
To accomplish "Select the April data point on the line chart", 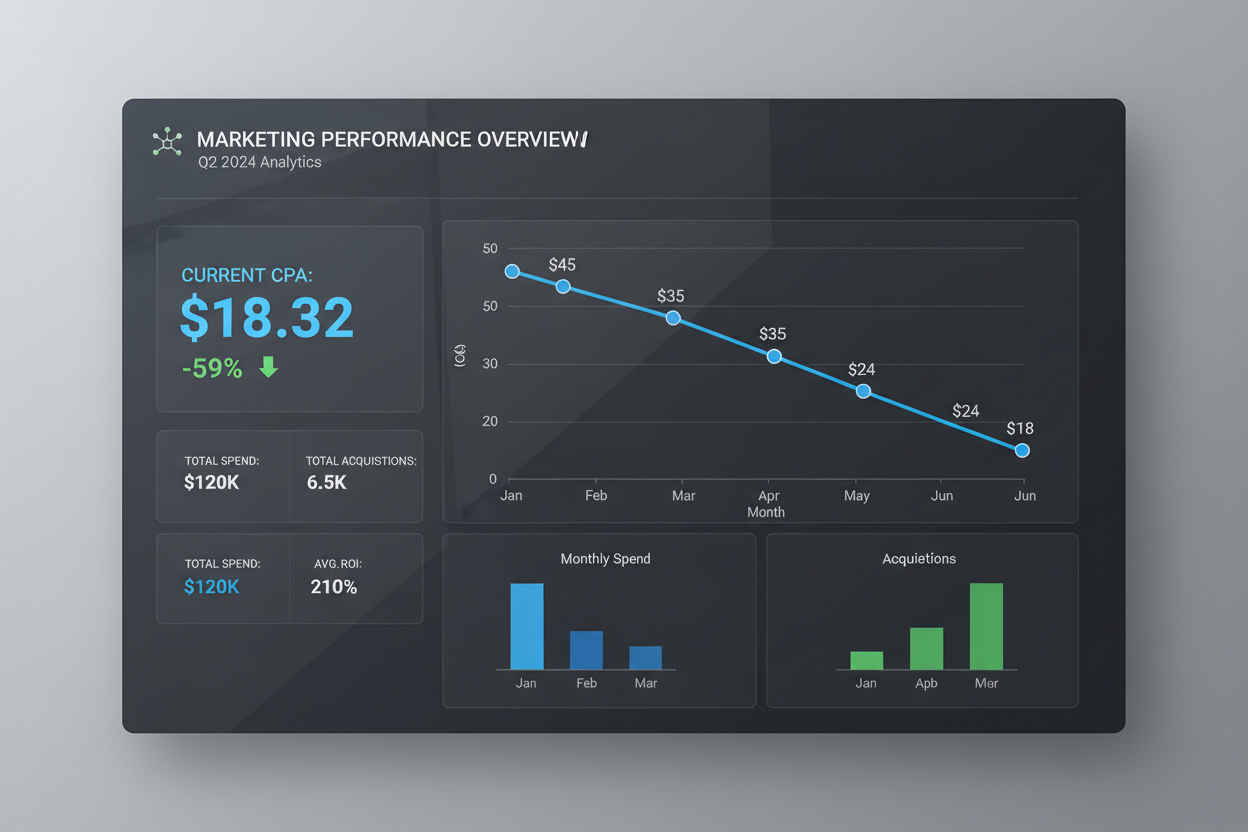I will [x=773, y=356].
